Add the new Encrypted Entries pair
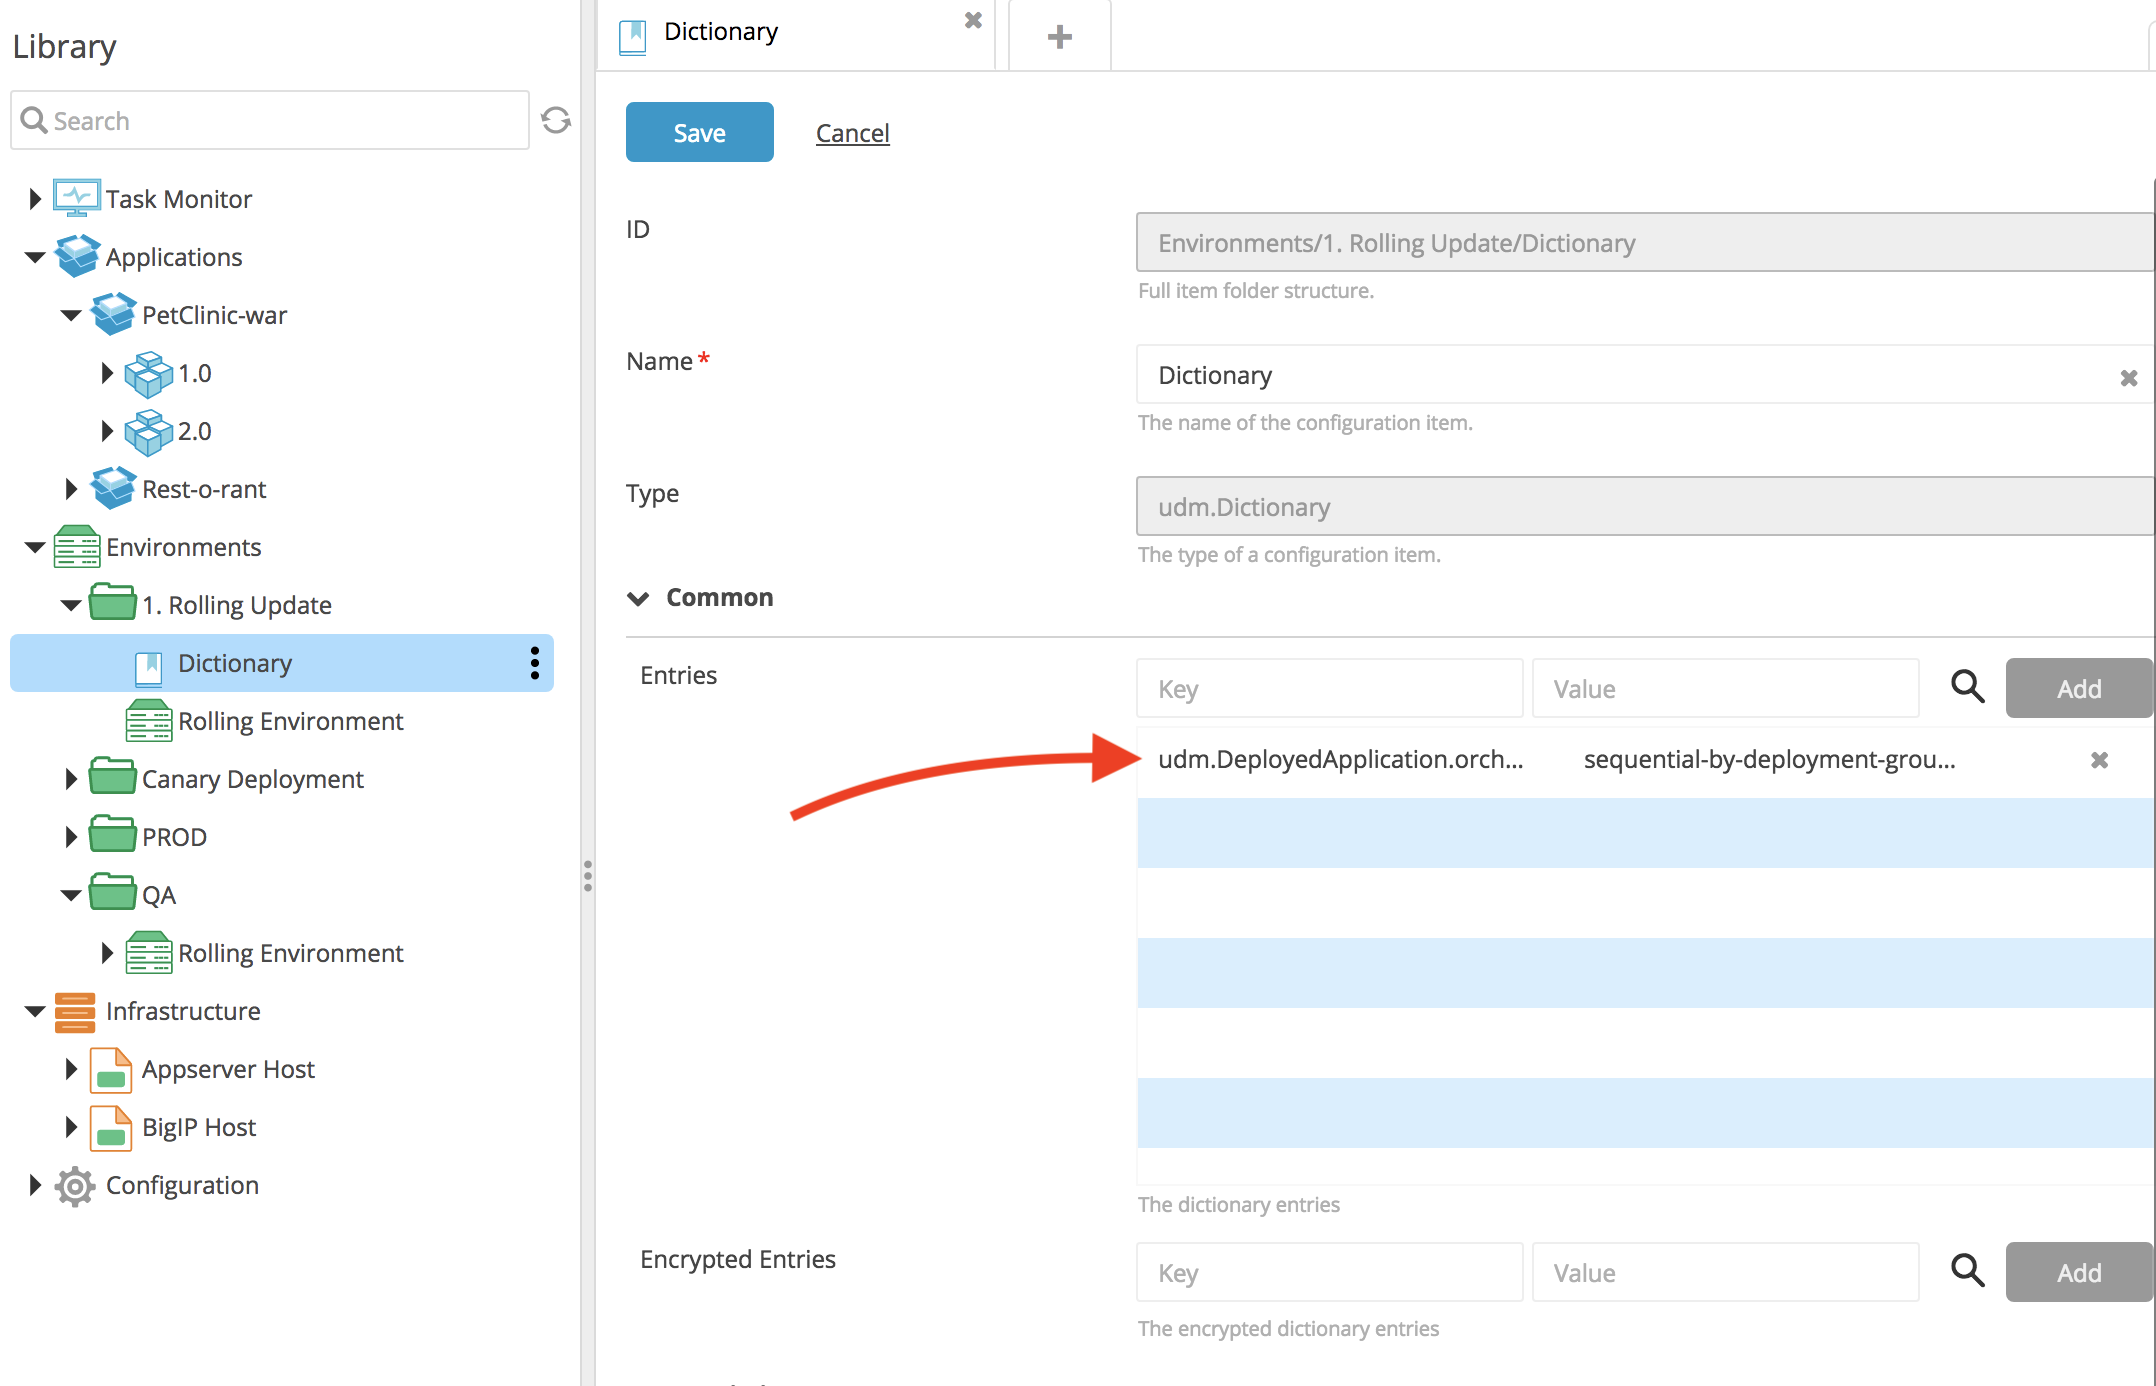The image size is (2156, 1386). [x=2079, y=1272]
